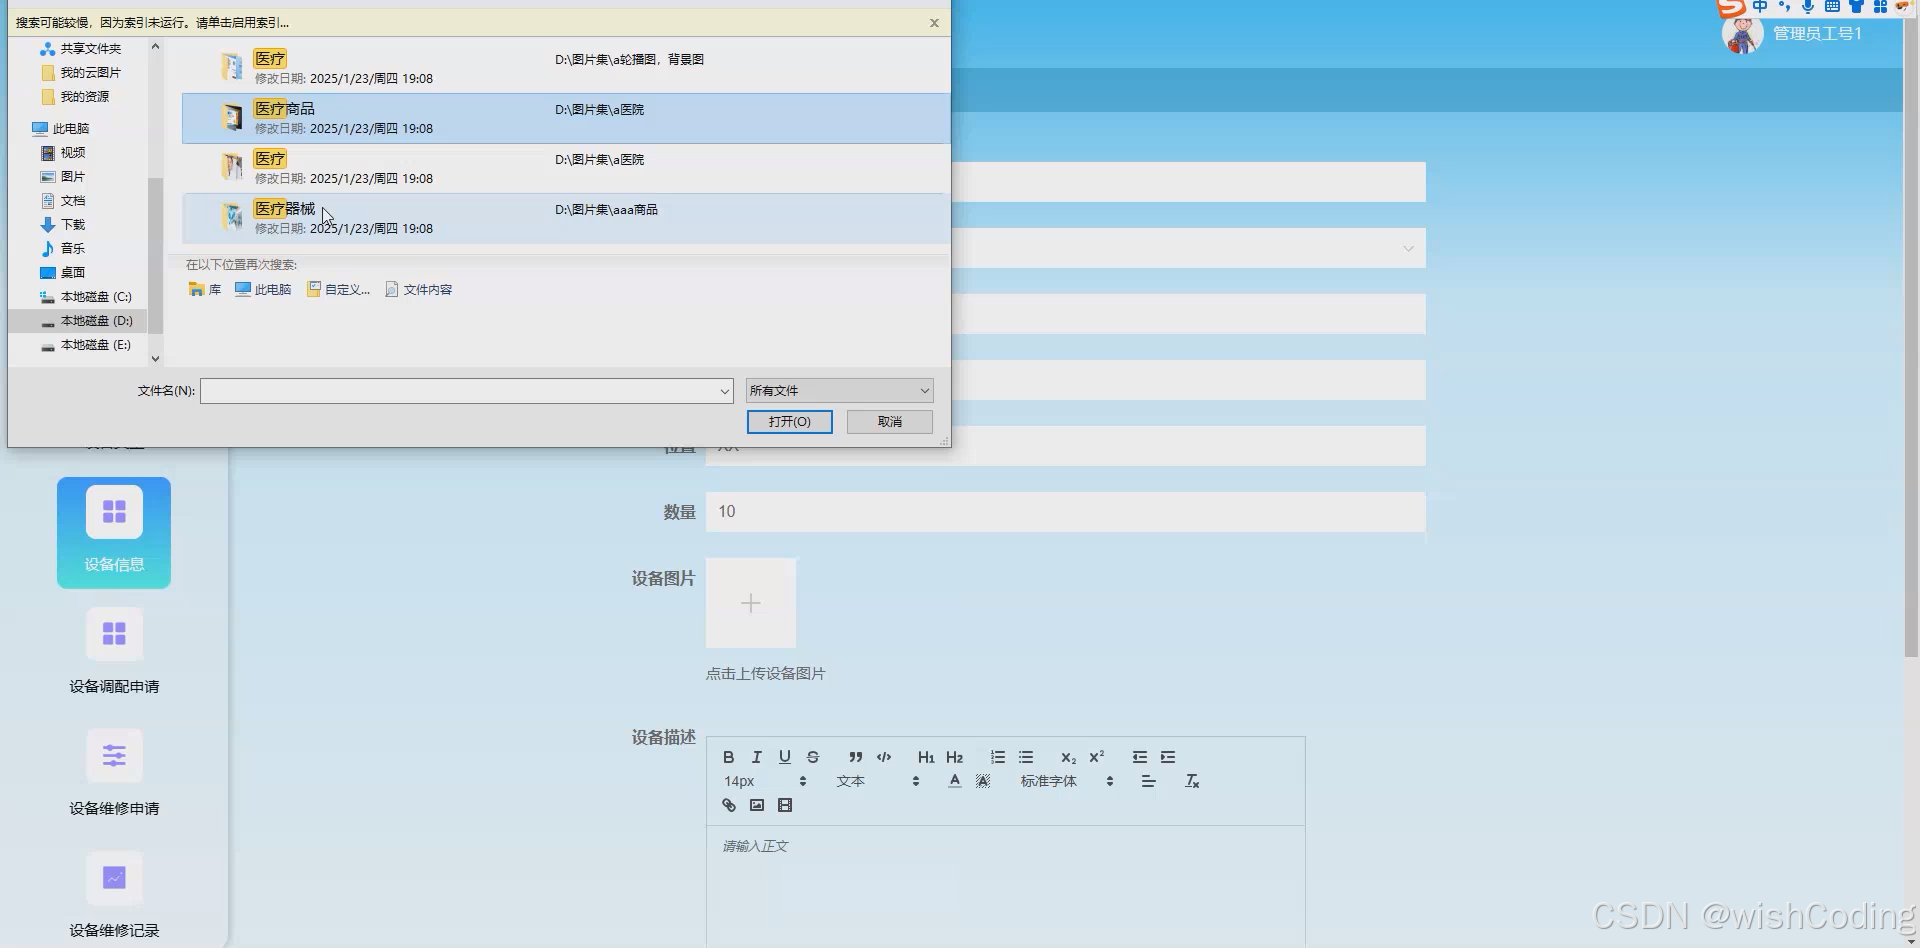Apply subscript formatting in the editor

1068,757
